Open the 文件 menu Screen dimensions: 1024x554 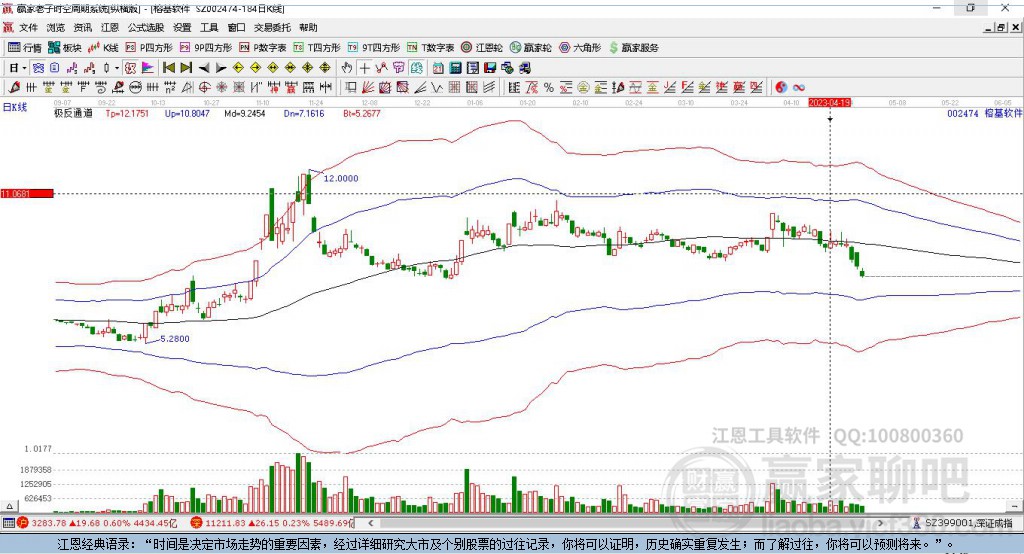[28, 27]
